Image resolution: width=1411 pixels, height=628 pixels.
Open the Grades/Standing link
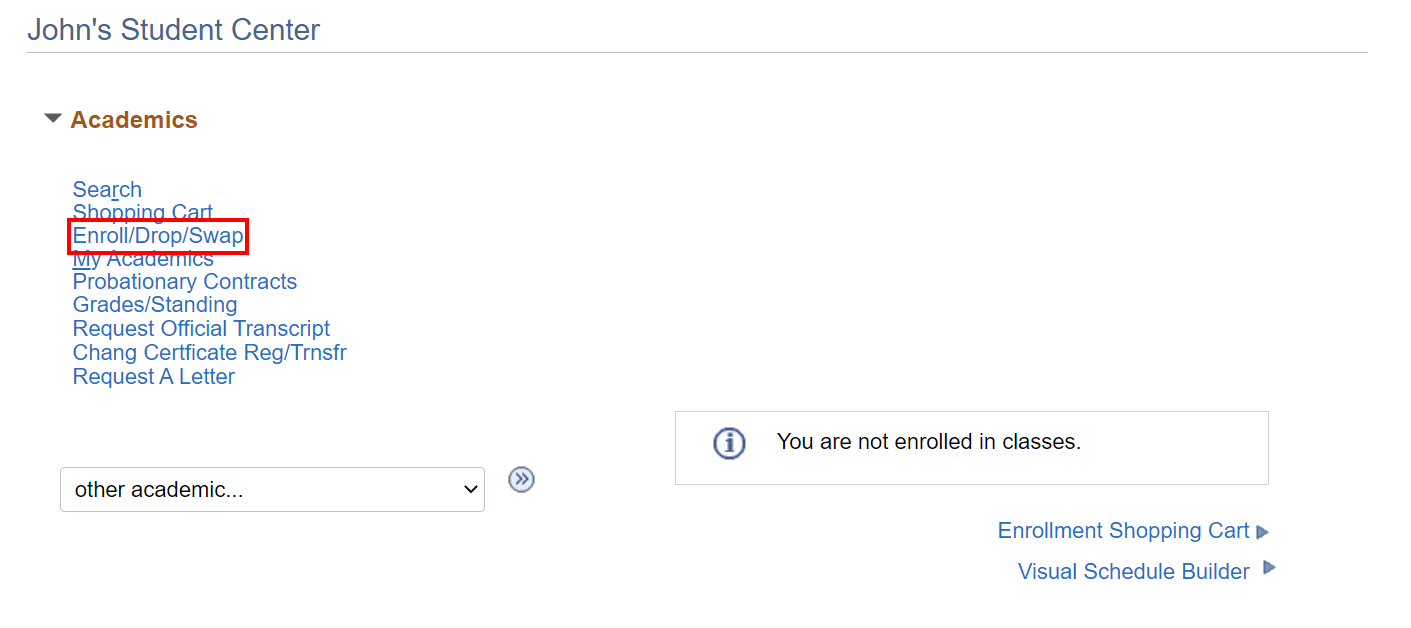[155, 305]
